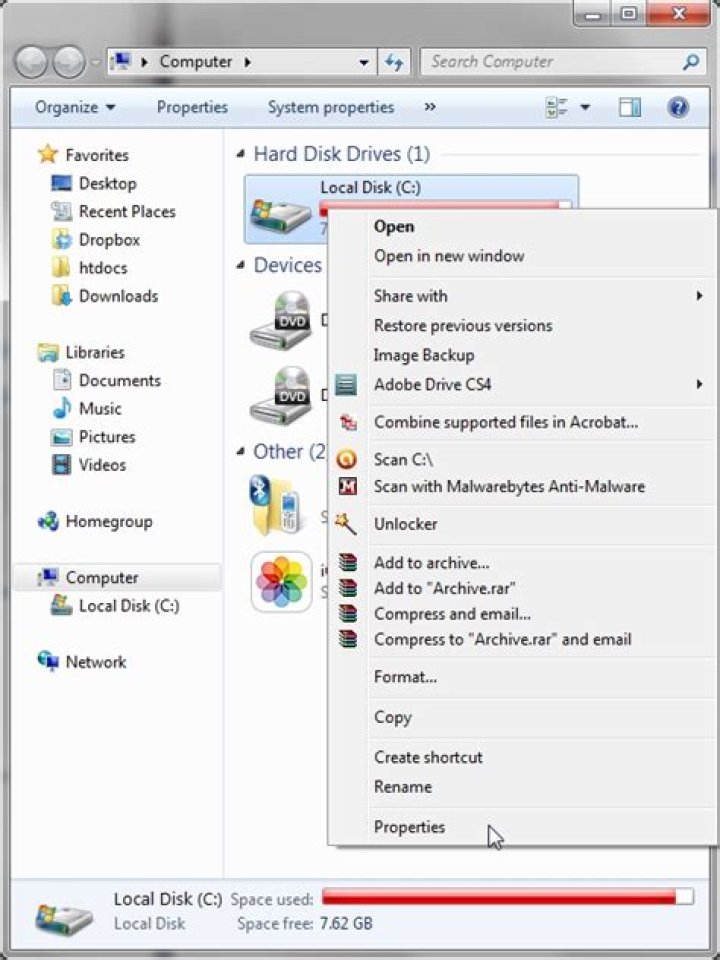Open Desktop in Favorites
Viewport: 720px width, 960px height.
107,183
